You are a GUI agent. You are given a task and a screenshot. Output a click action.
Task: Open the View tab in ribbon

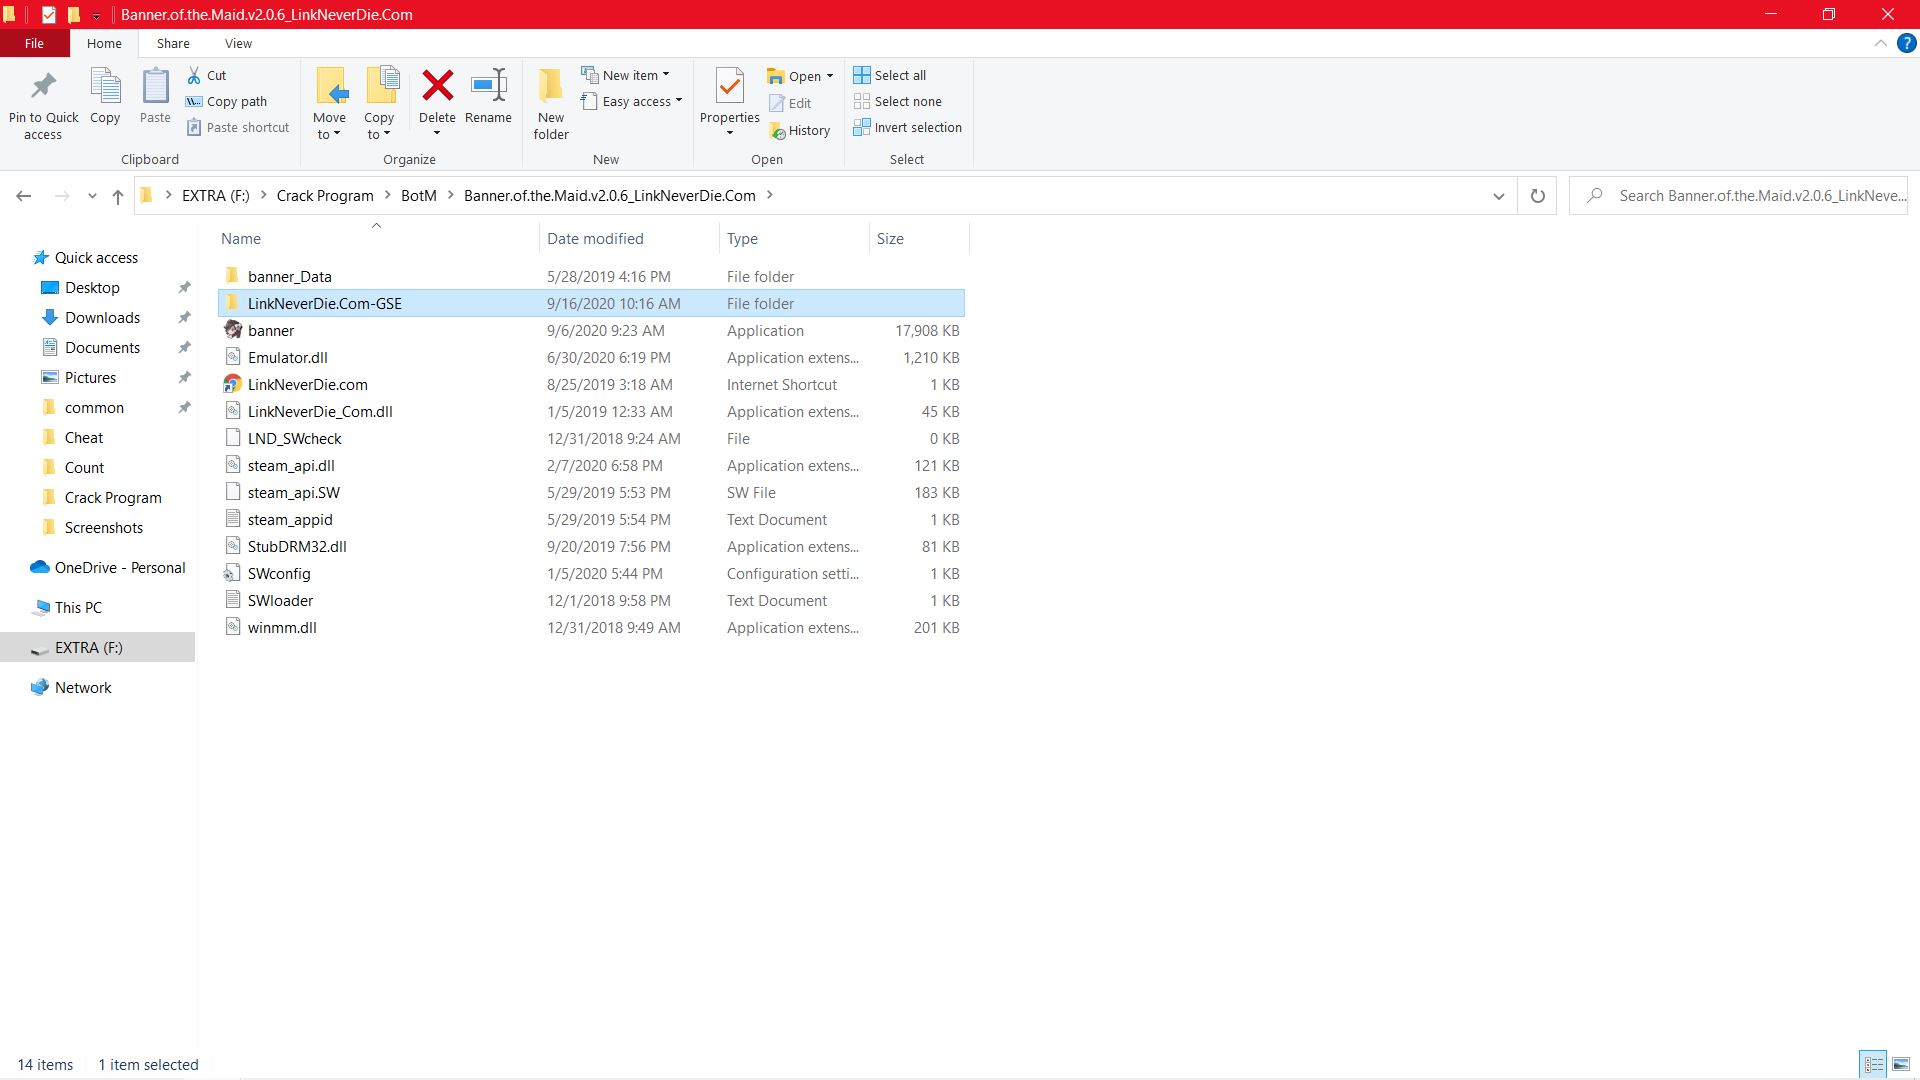pyautogui.click(x=237, y=44)
